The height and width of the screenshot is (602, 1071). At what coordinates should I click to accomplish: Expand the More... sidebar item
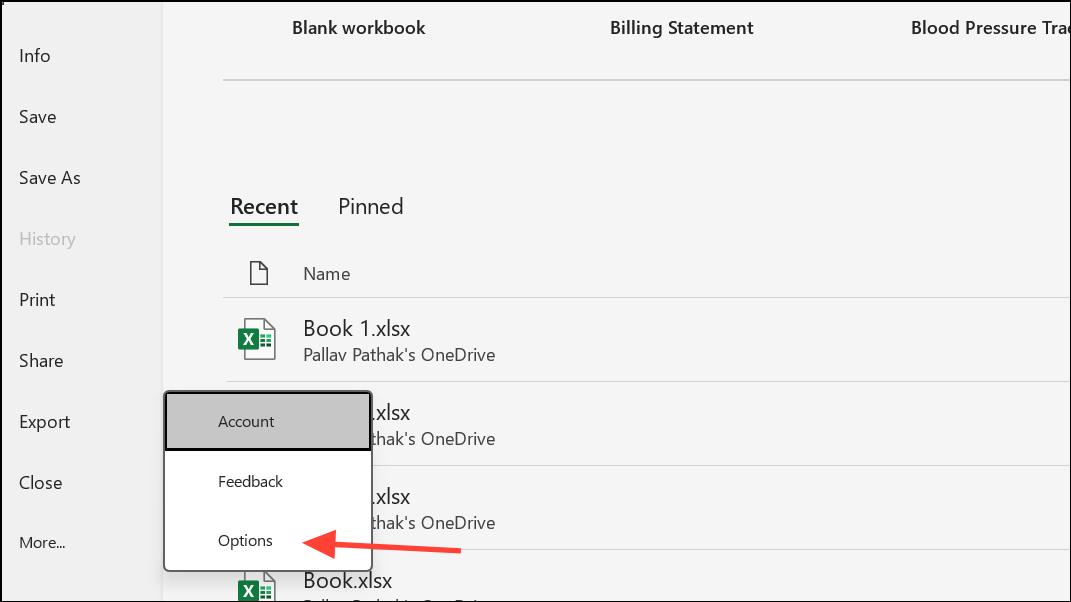(x=42, y=542)
